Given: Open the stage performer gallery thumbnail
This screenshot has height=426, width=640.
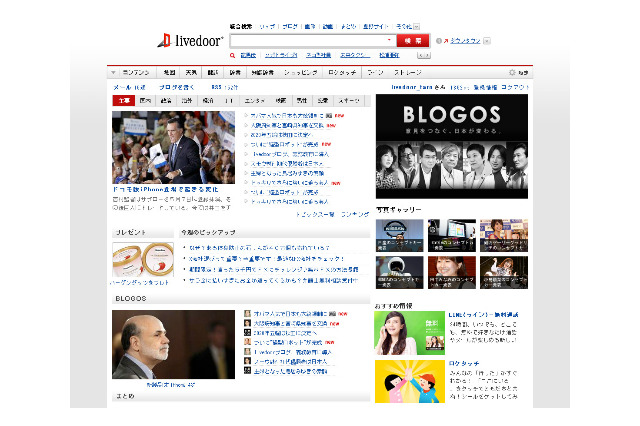Looking at the screenshot, I should [504, 272].
